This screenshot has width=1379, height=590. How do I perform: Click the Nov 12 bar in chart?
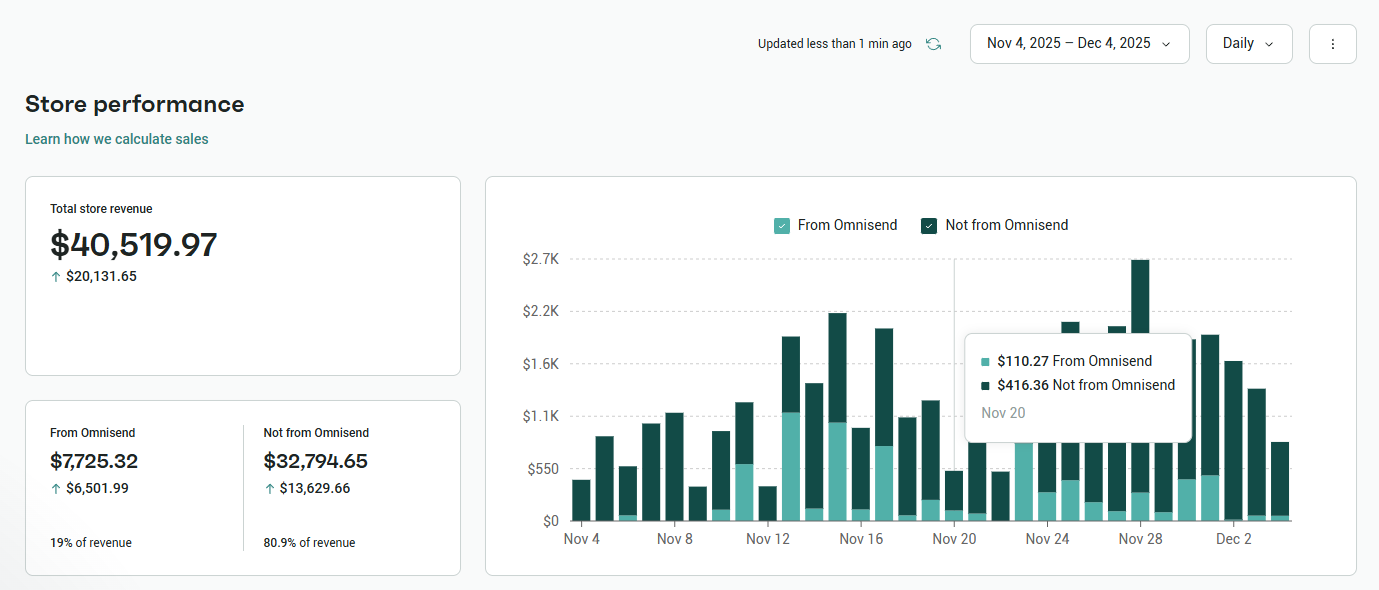tap(768, 503)
